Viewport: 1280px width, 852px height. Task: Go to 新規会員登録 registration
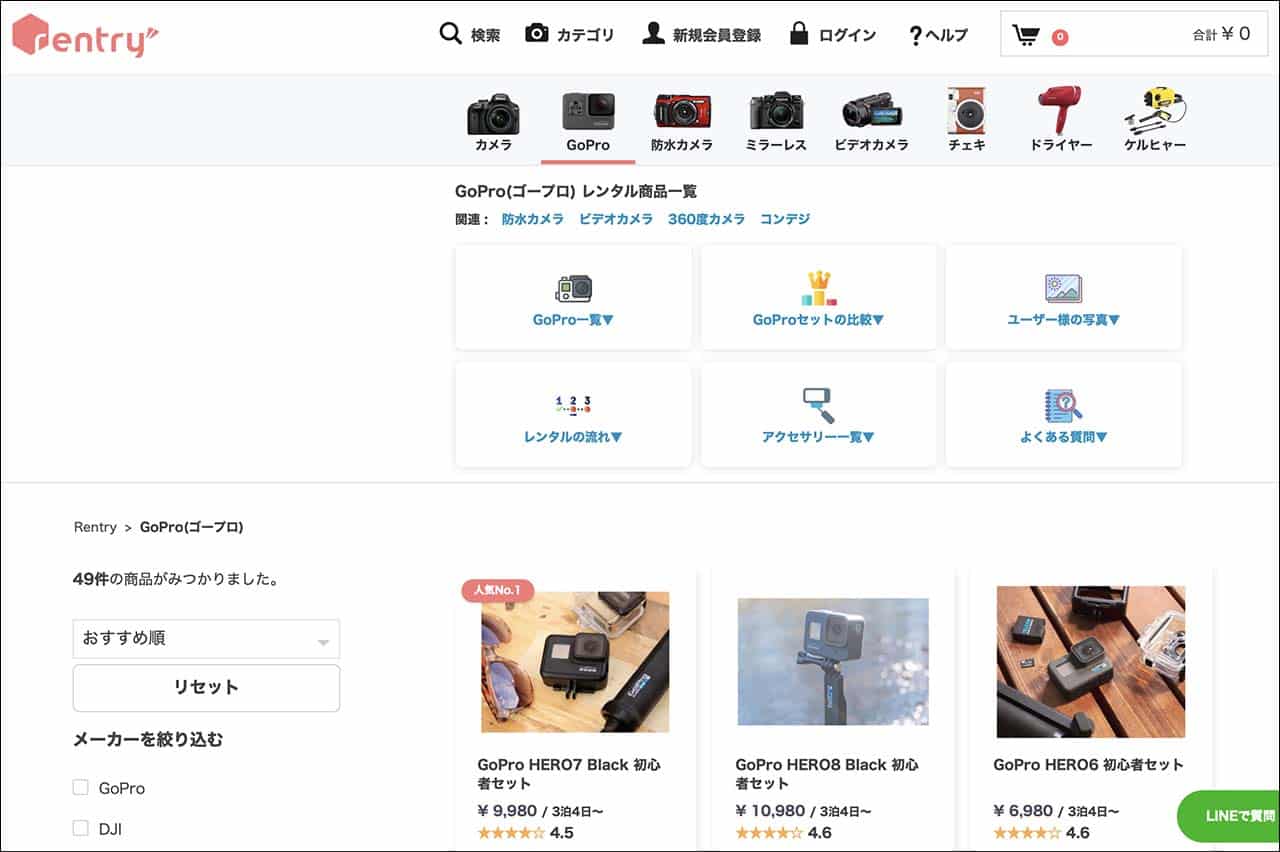(x=716, y=35)
